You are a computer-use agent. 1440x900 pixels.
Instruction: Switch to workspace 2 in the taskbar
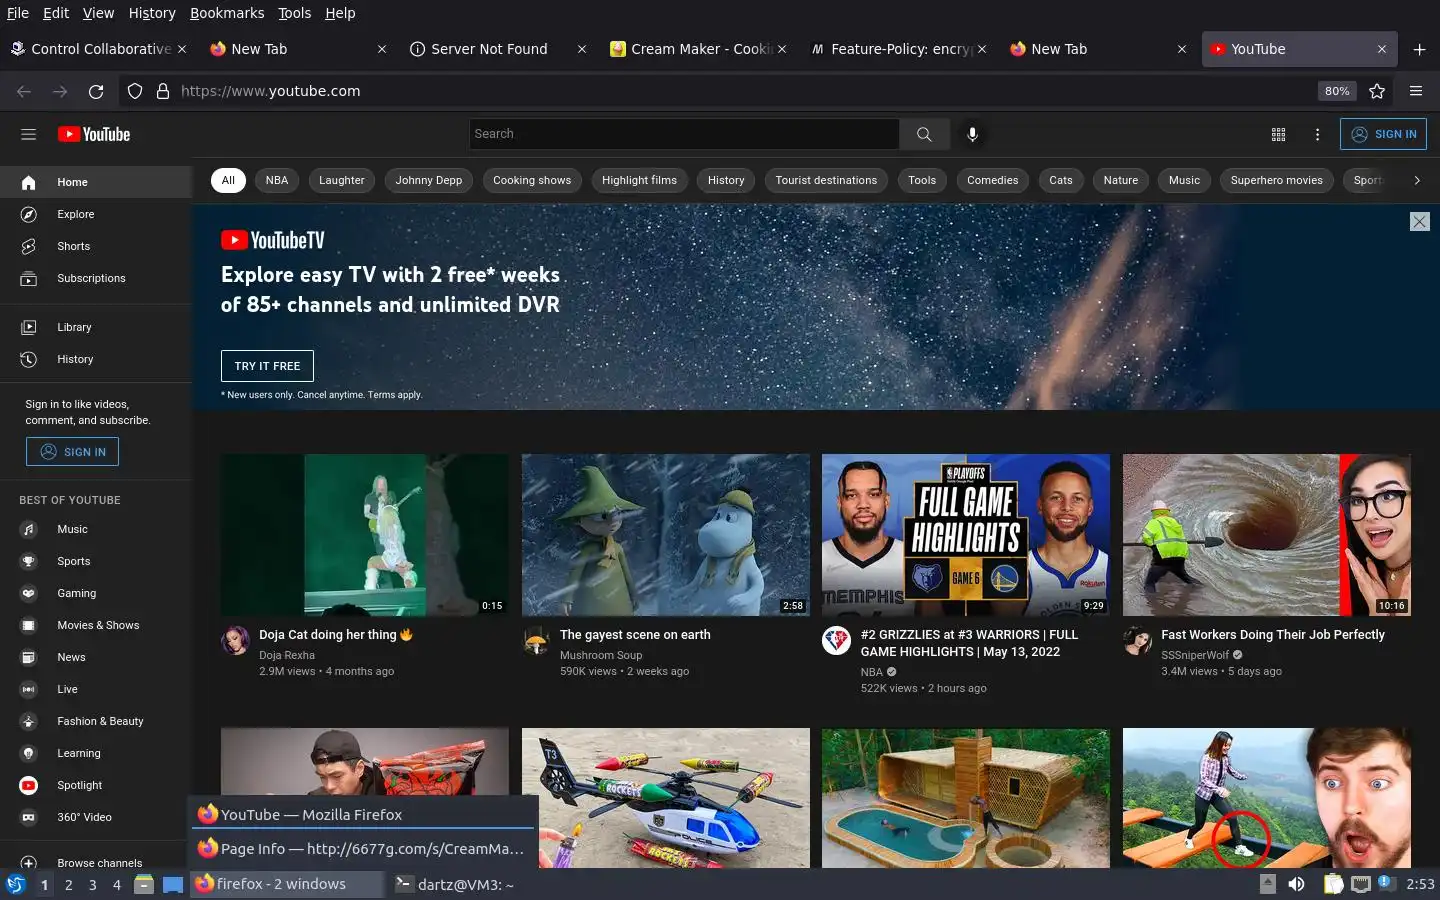click(x=68, y=884)
